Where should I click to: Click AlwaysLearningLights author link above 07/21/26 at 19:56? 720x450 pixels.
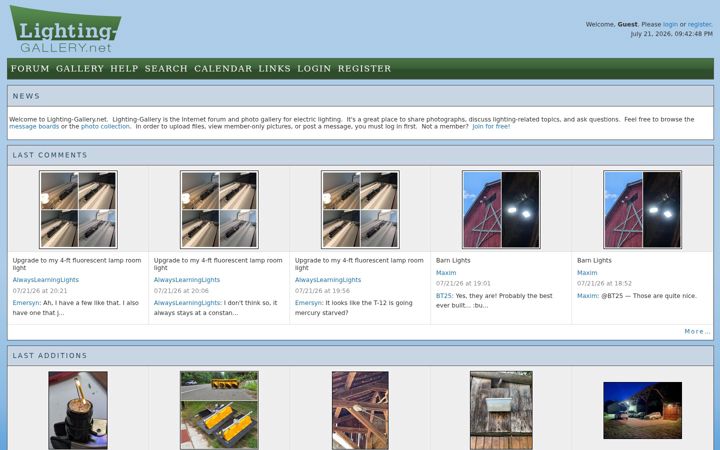(328, 280)
